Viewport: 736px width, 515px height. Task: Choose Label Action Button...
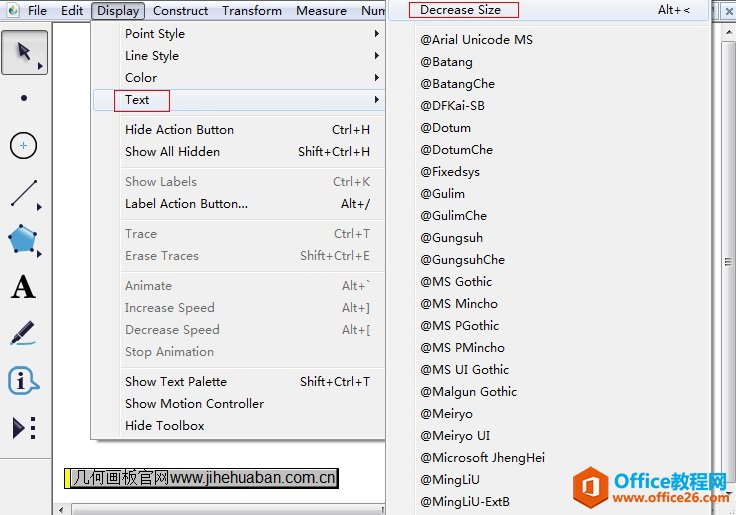239,204
